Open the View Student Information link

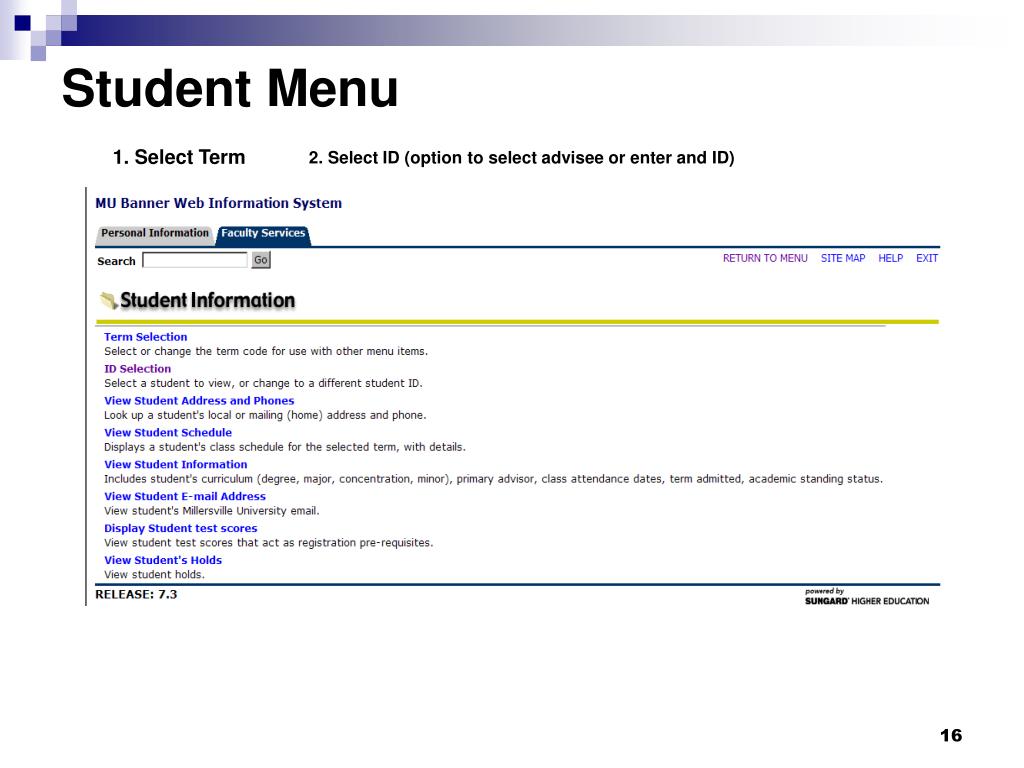[x=176, y=465]
